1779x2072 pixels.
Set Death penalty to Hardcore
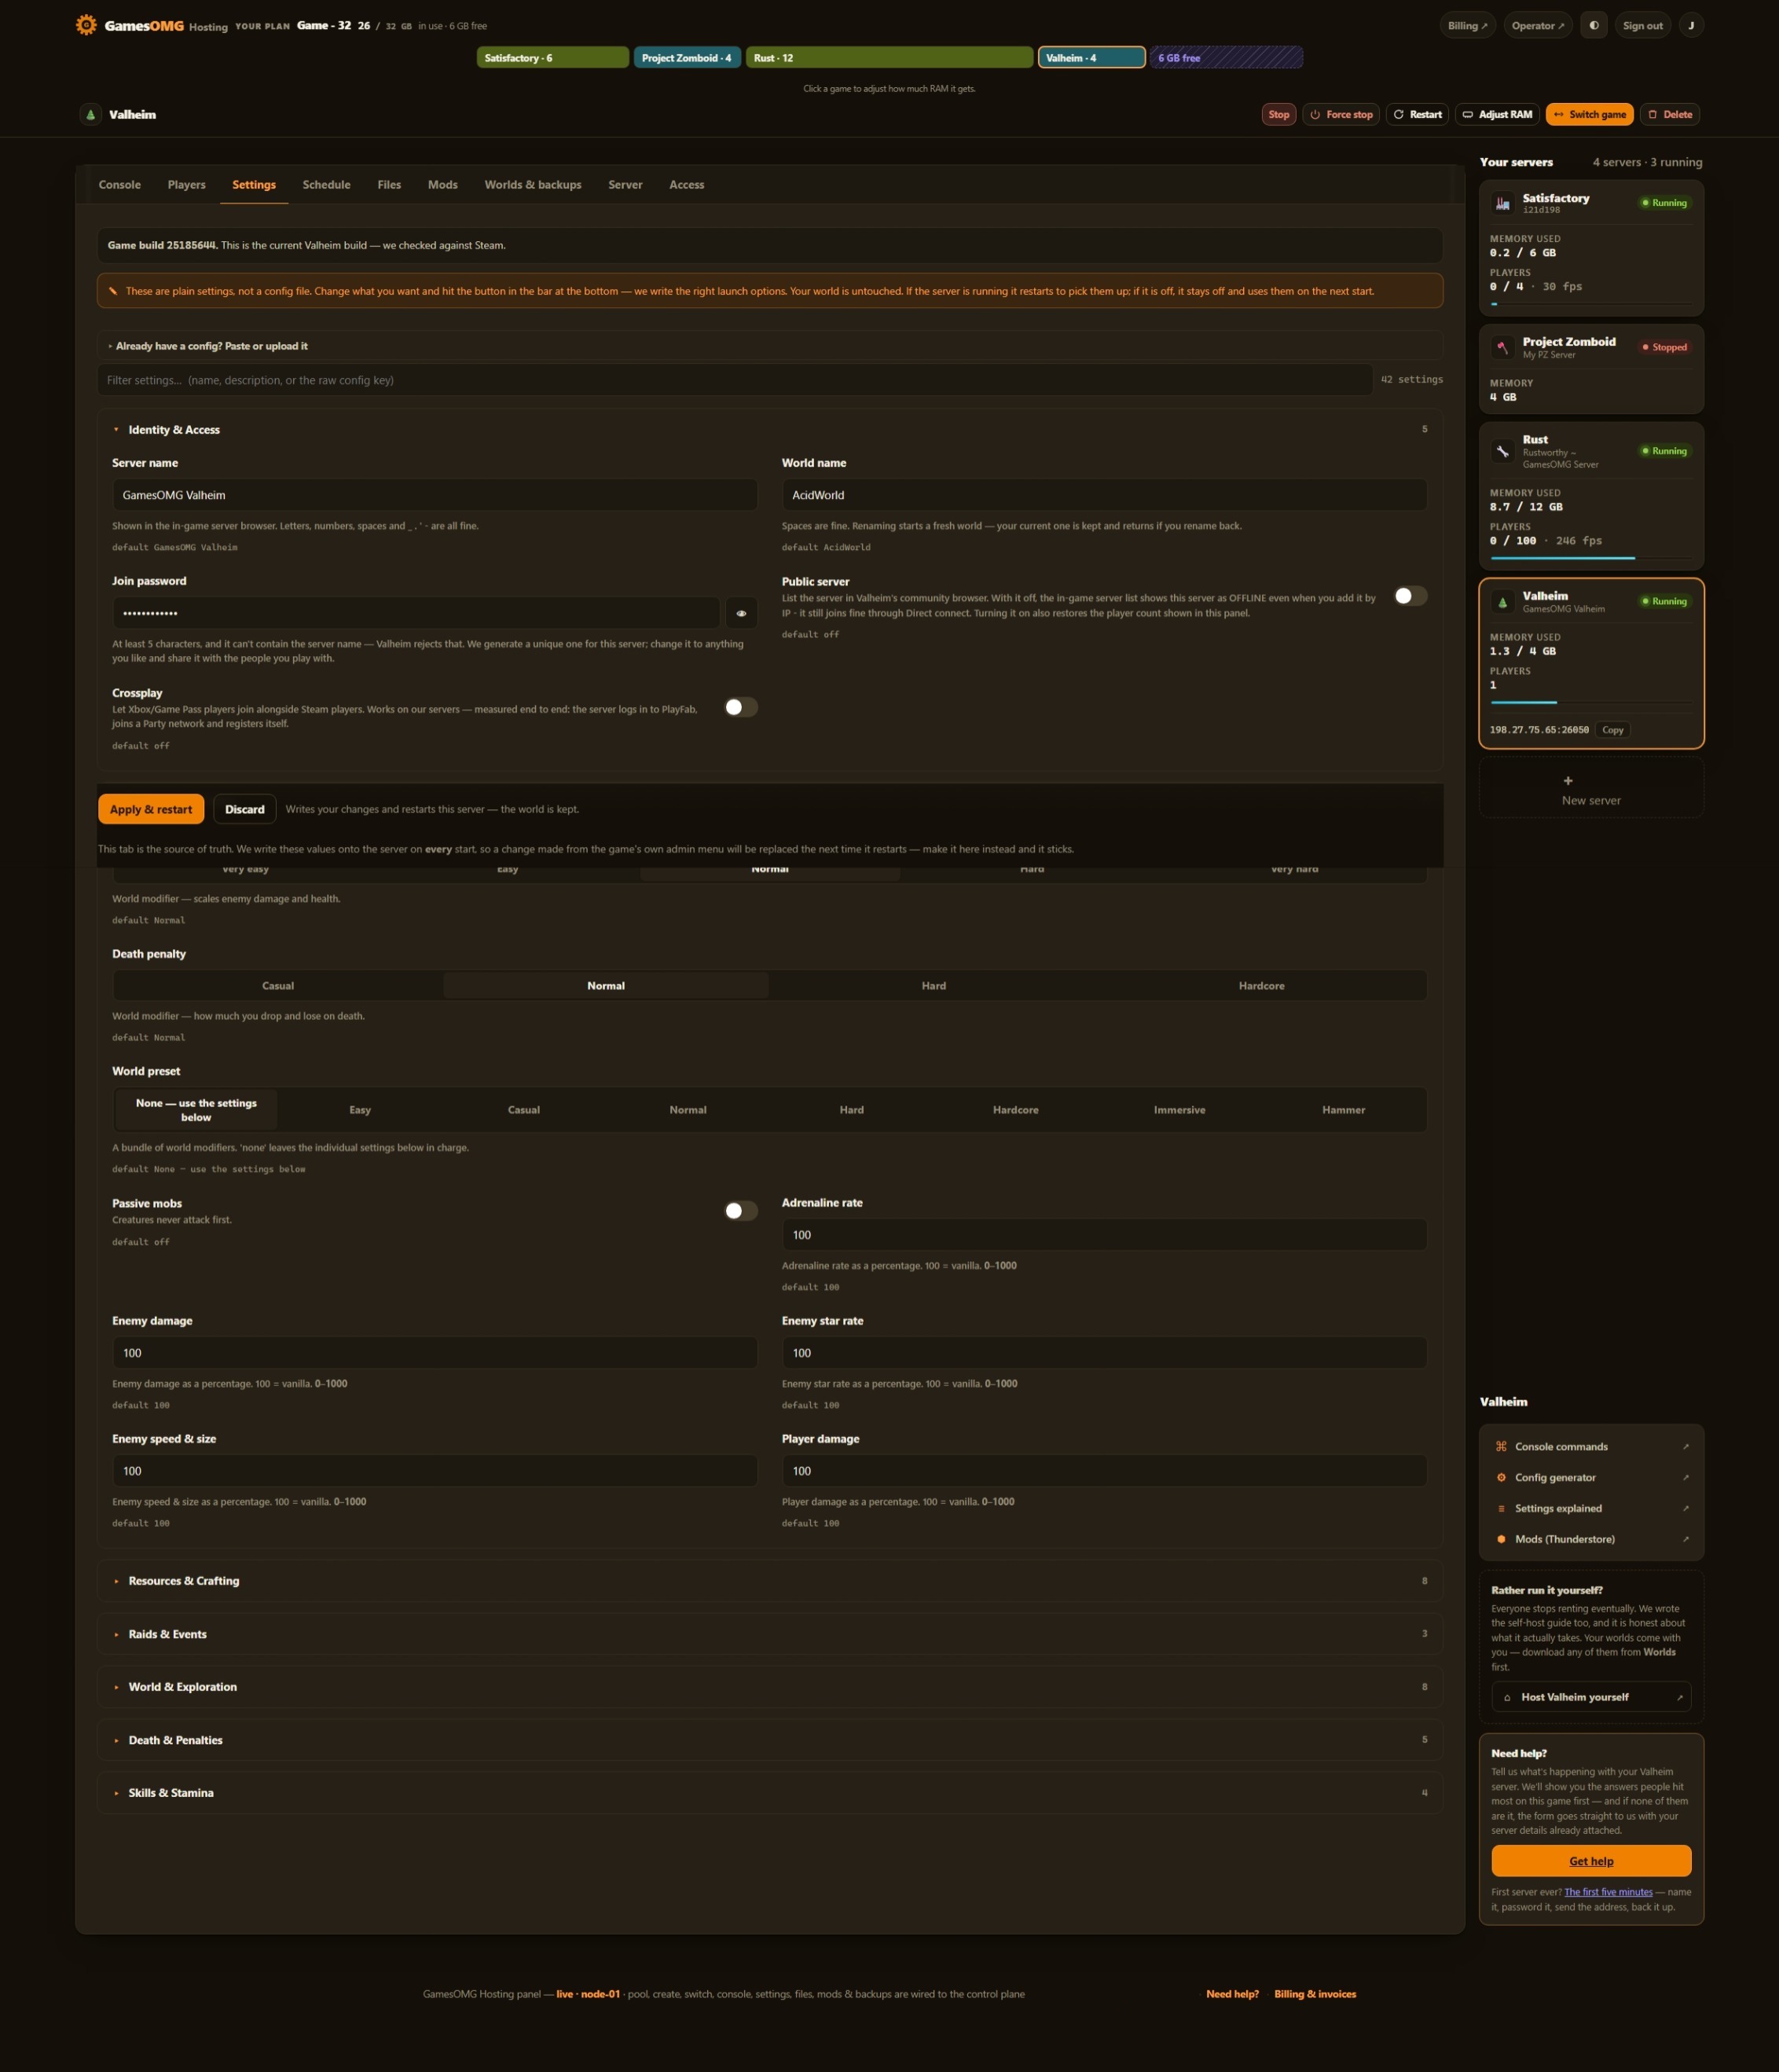pyautogui.click(x=1261, y=985)
